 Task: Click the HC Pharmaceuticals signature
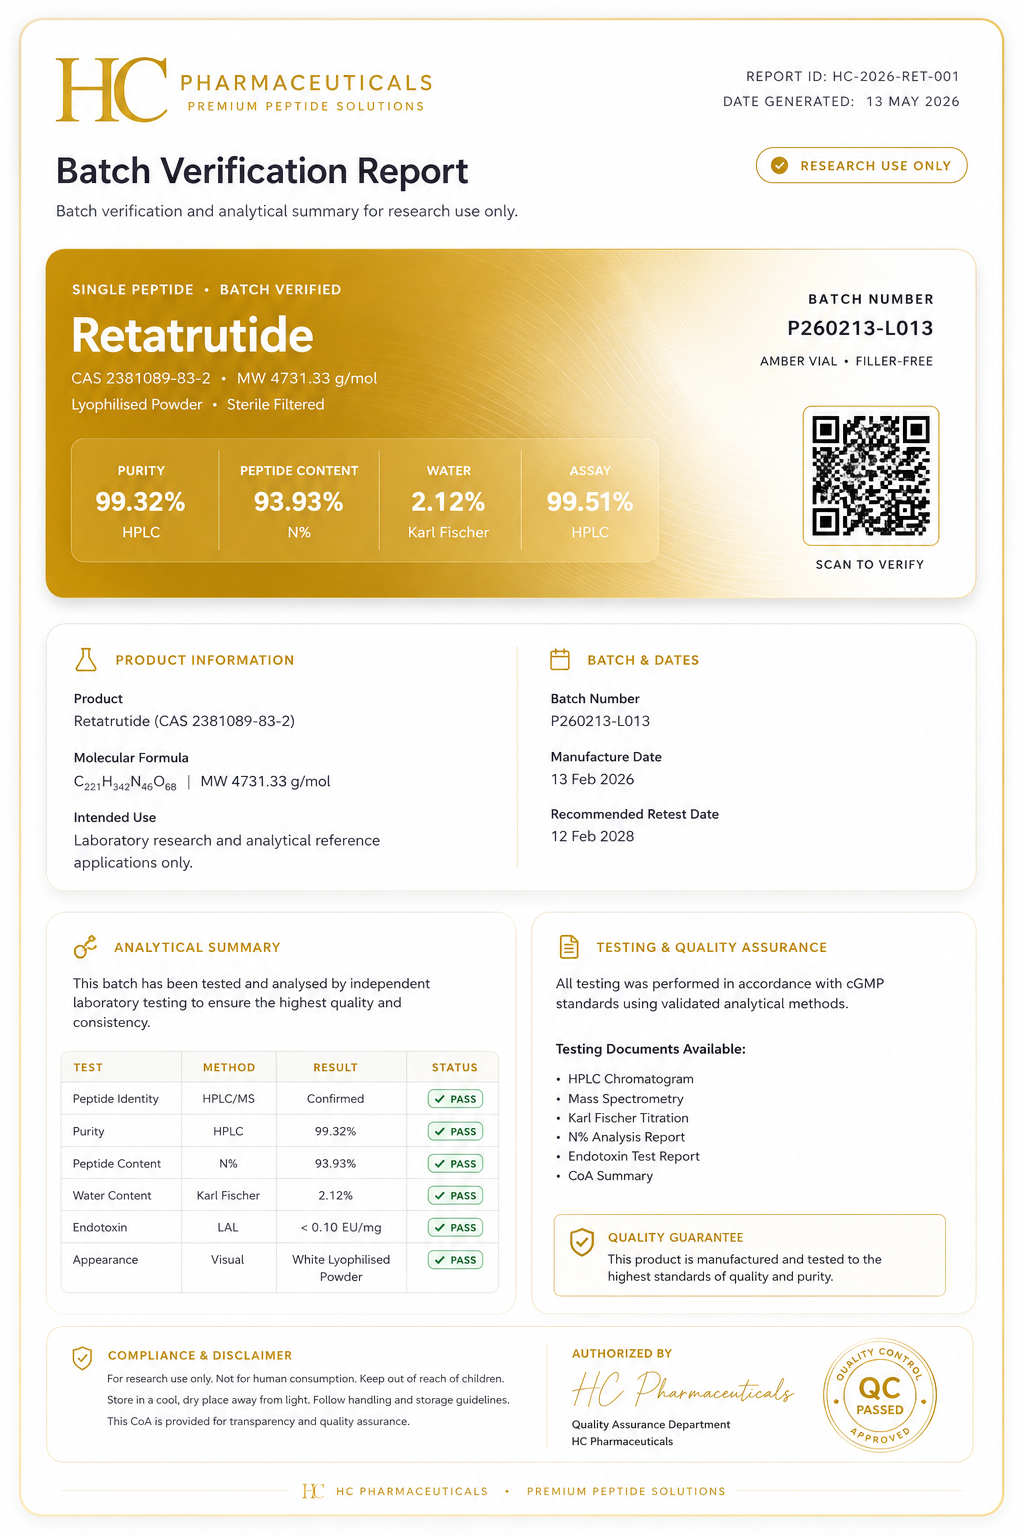[x=683, y=1389]
